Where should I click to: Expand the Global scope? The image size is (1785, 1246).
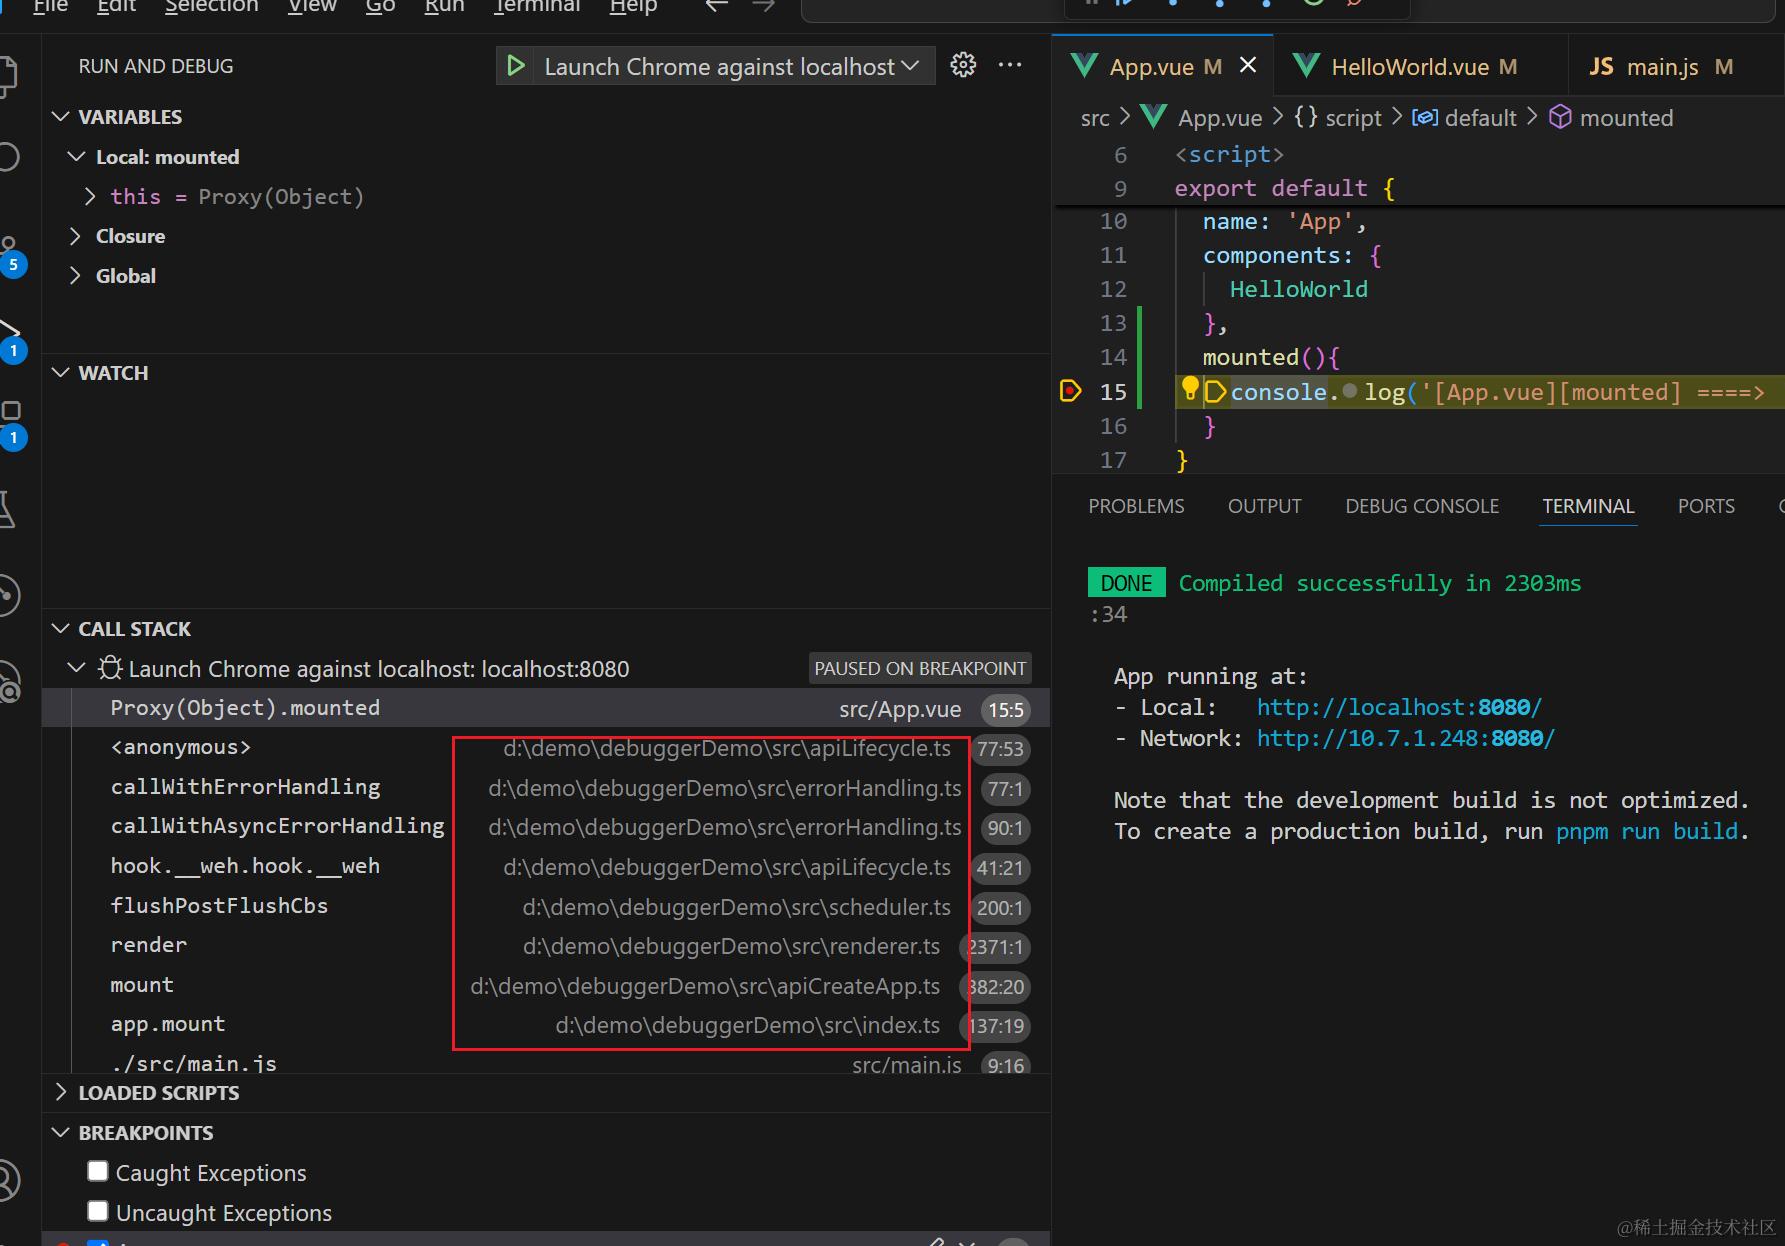pyautogui.click(x=75, y=276)
